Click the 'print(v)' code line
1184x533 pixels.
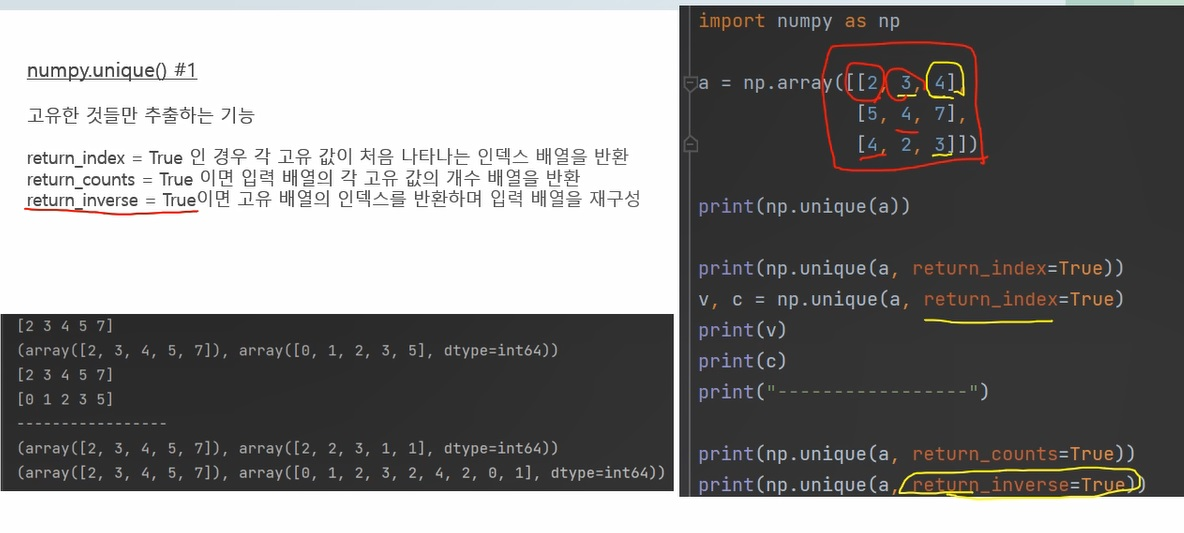tap(742, 330)
